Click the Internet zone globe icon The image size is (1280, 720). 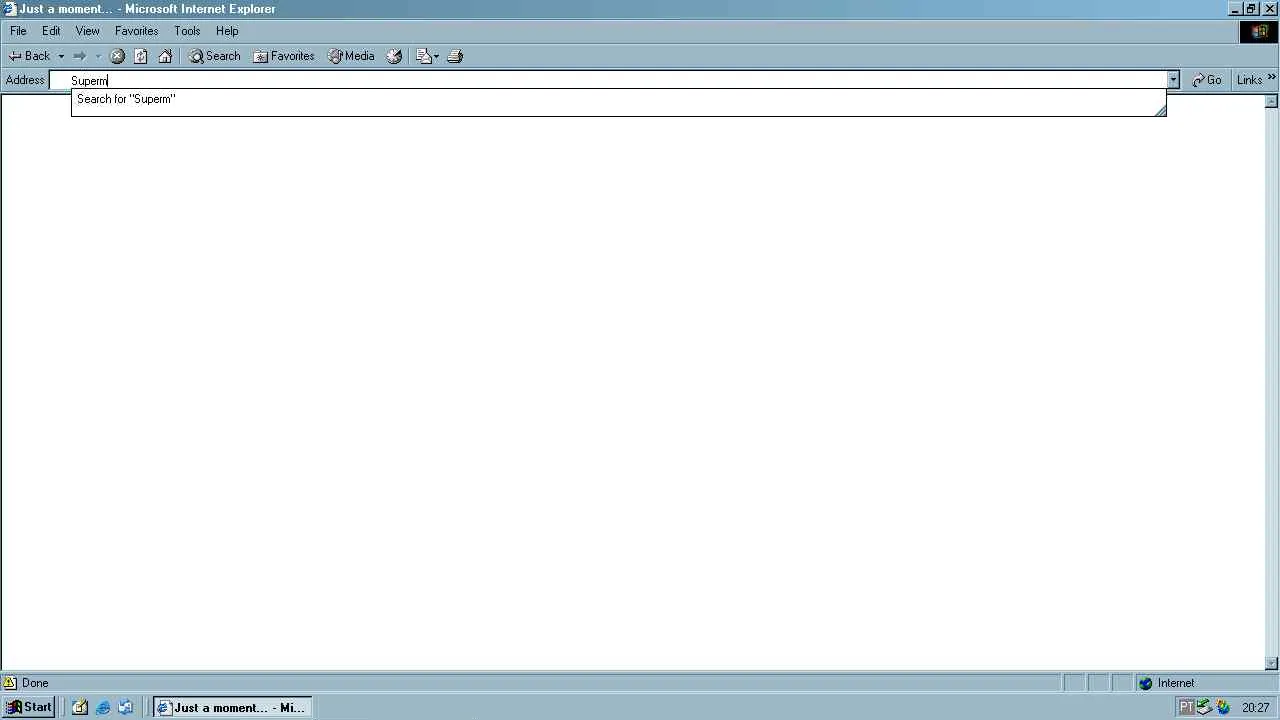click(x=1146, y=683)
